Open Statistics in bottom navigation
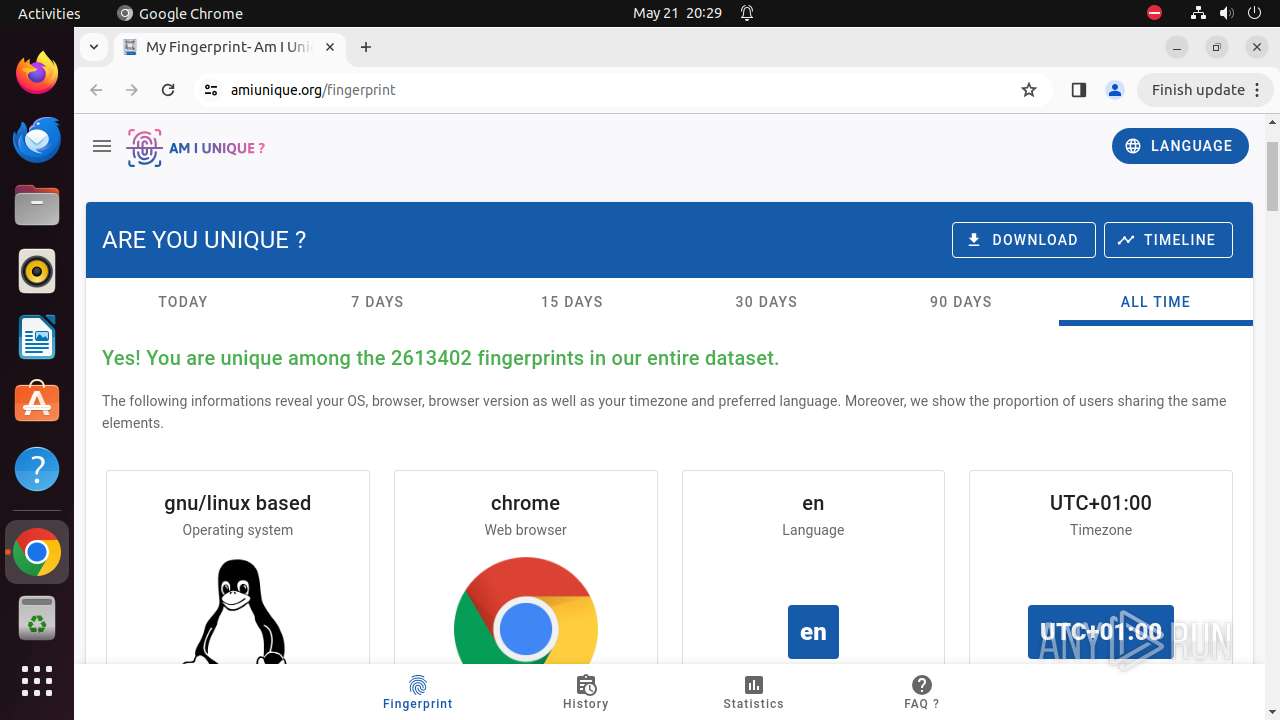The height and width of the screenshot is (720, 1280). coord(754,692)
